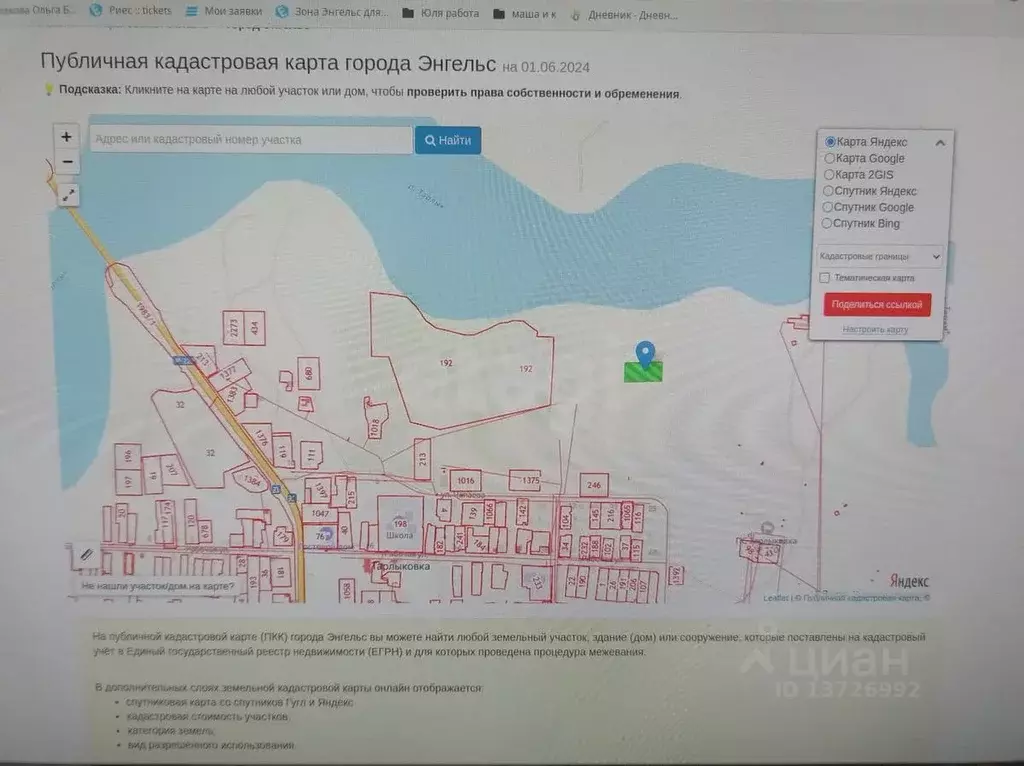Screen dimensions: 1024x766
Task: Click the Школа building 198
Action: pos(400,524)
